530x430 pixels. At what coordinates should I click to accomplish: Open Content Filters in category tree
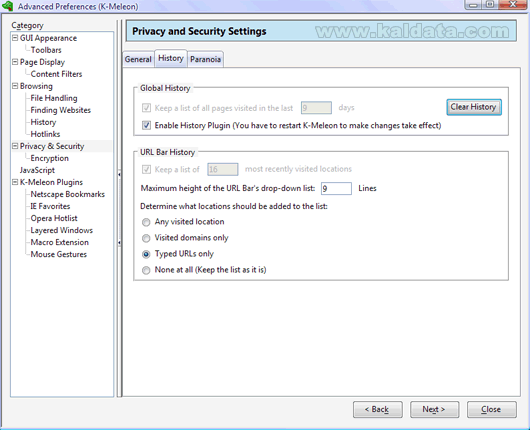pyautogui.click(x=56, y=74)
